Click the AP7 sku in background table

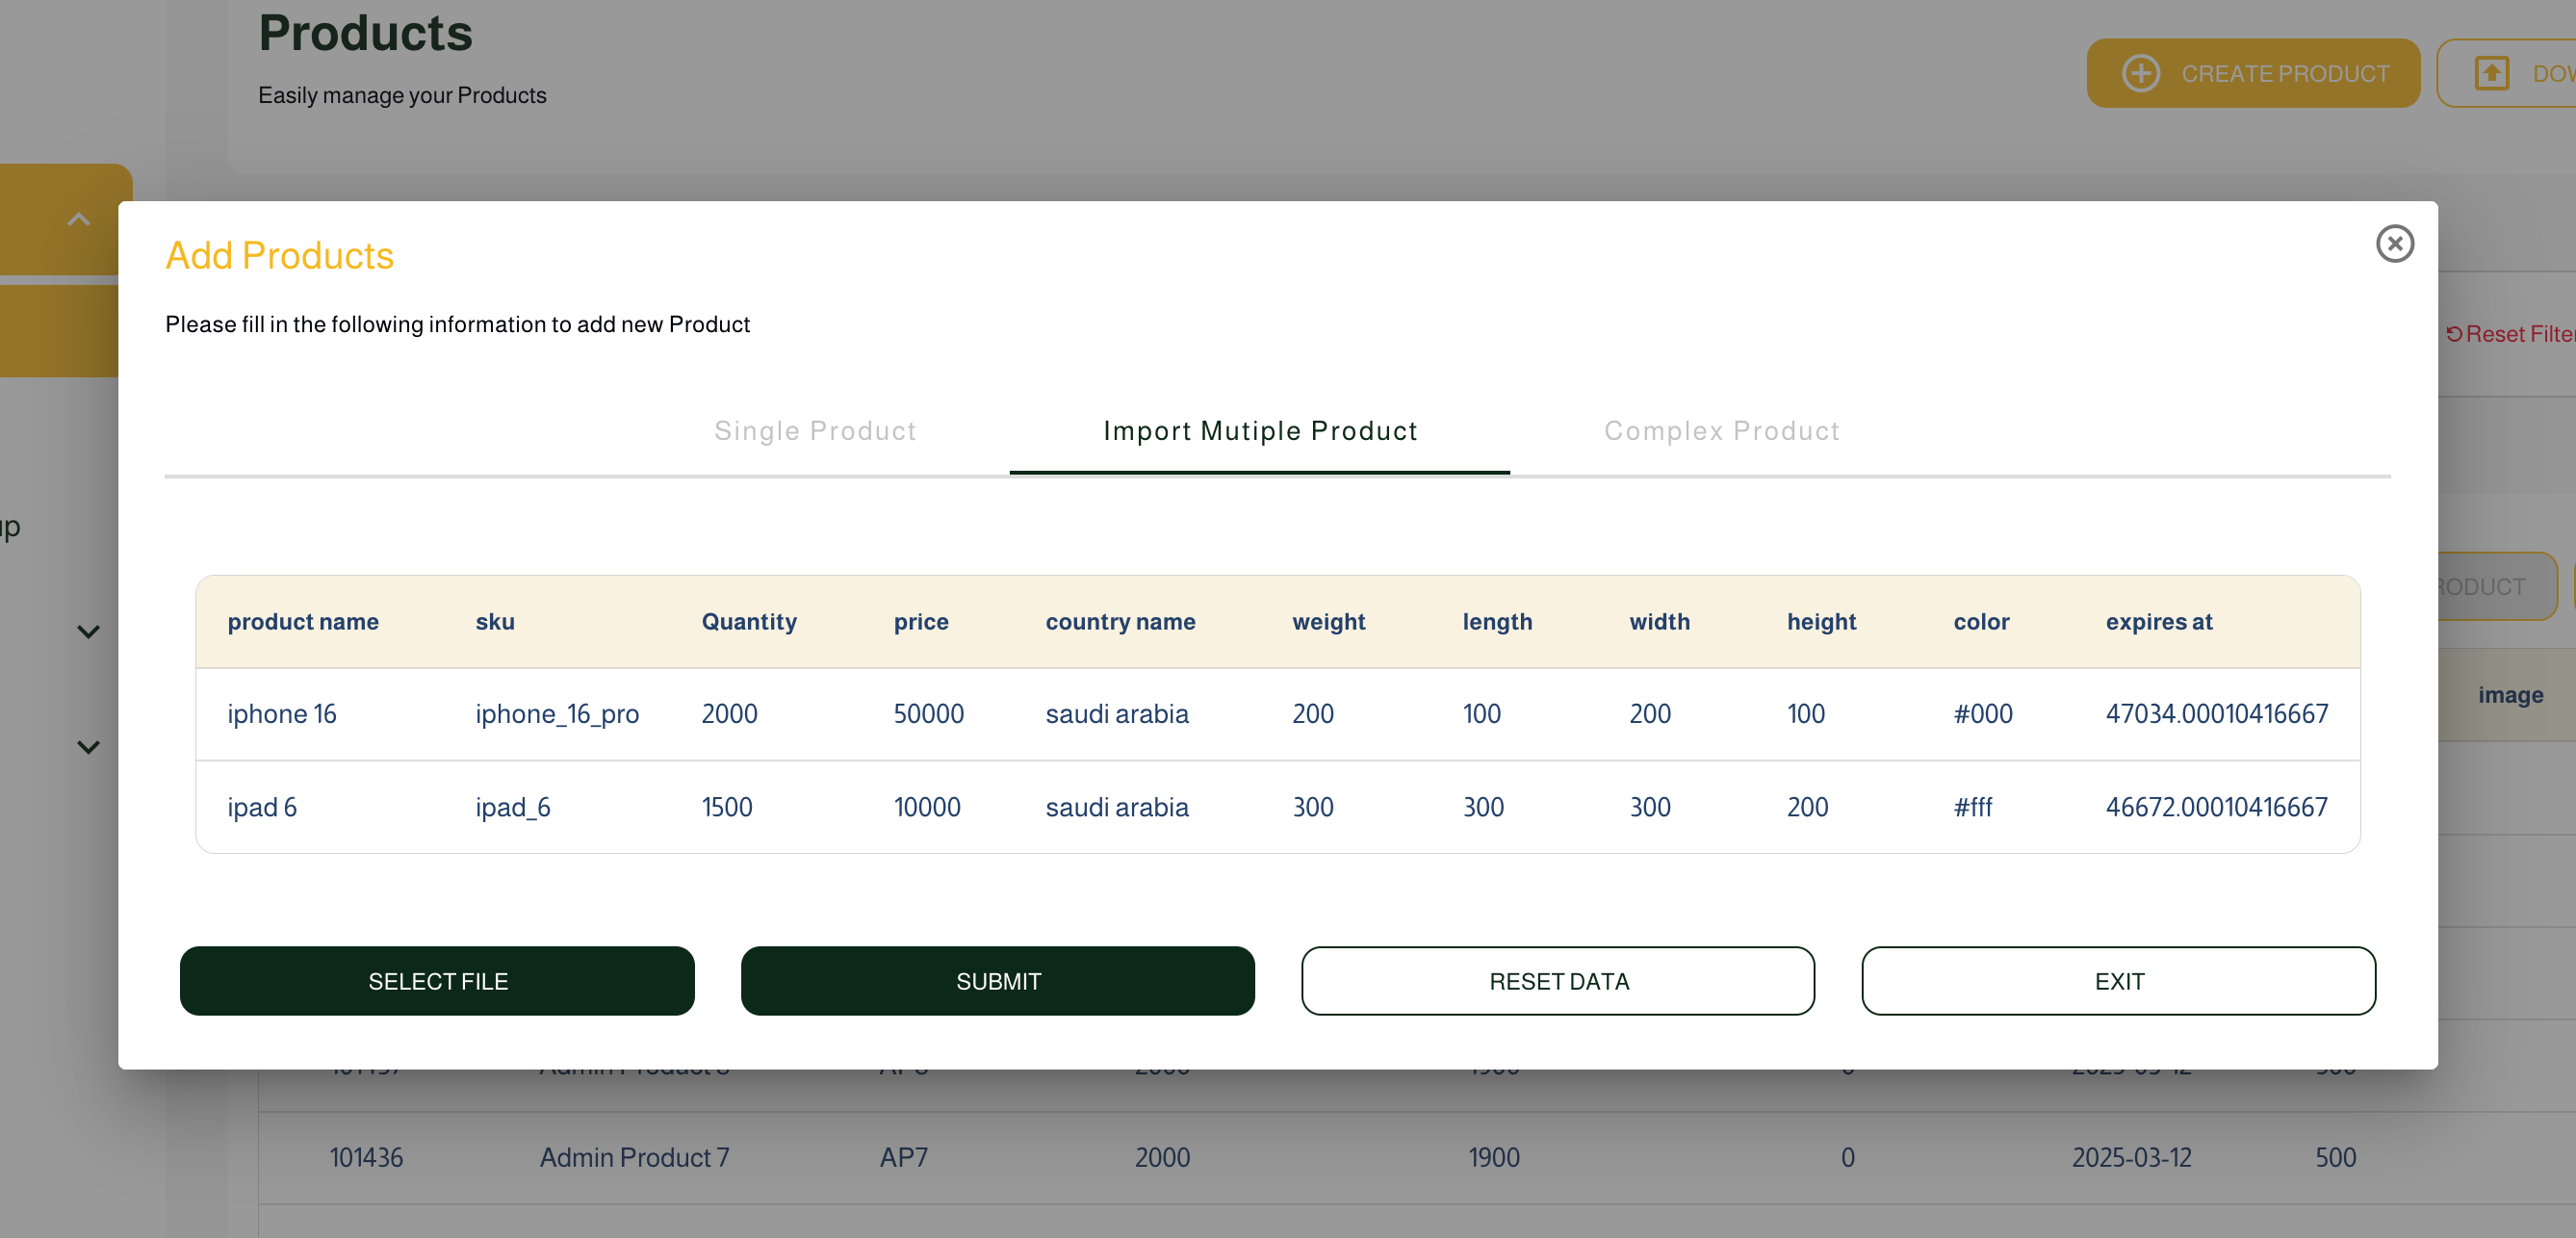pos(904,1158)
